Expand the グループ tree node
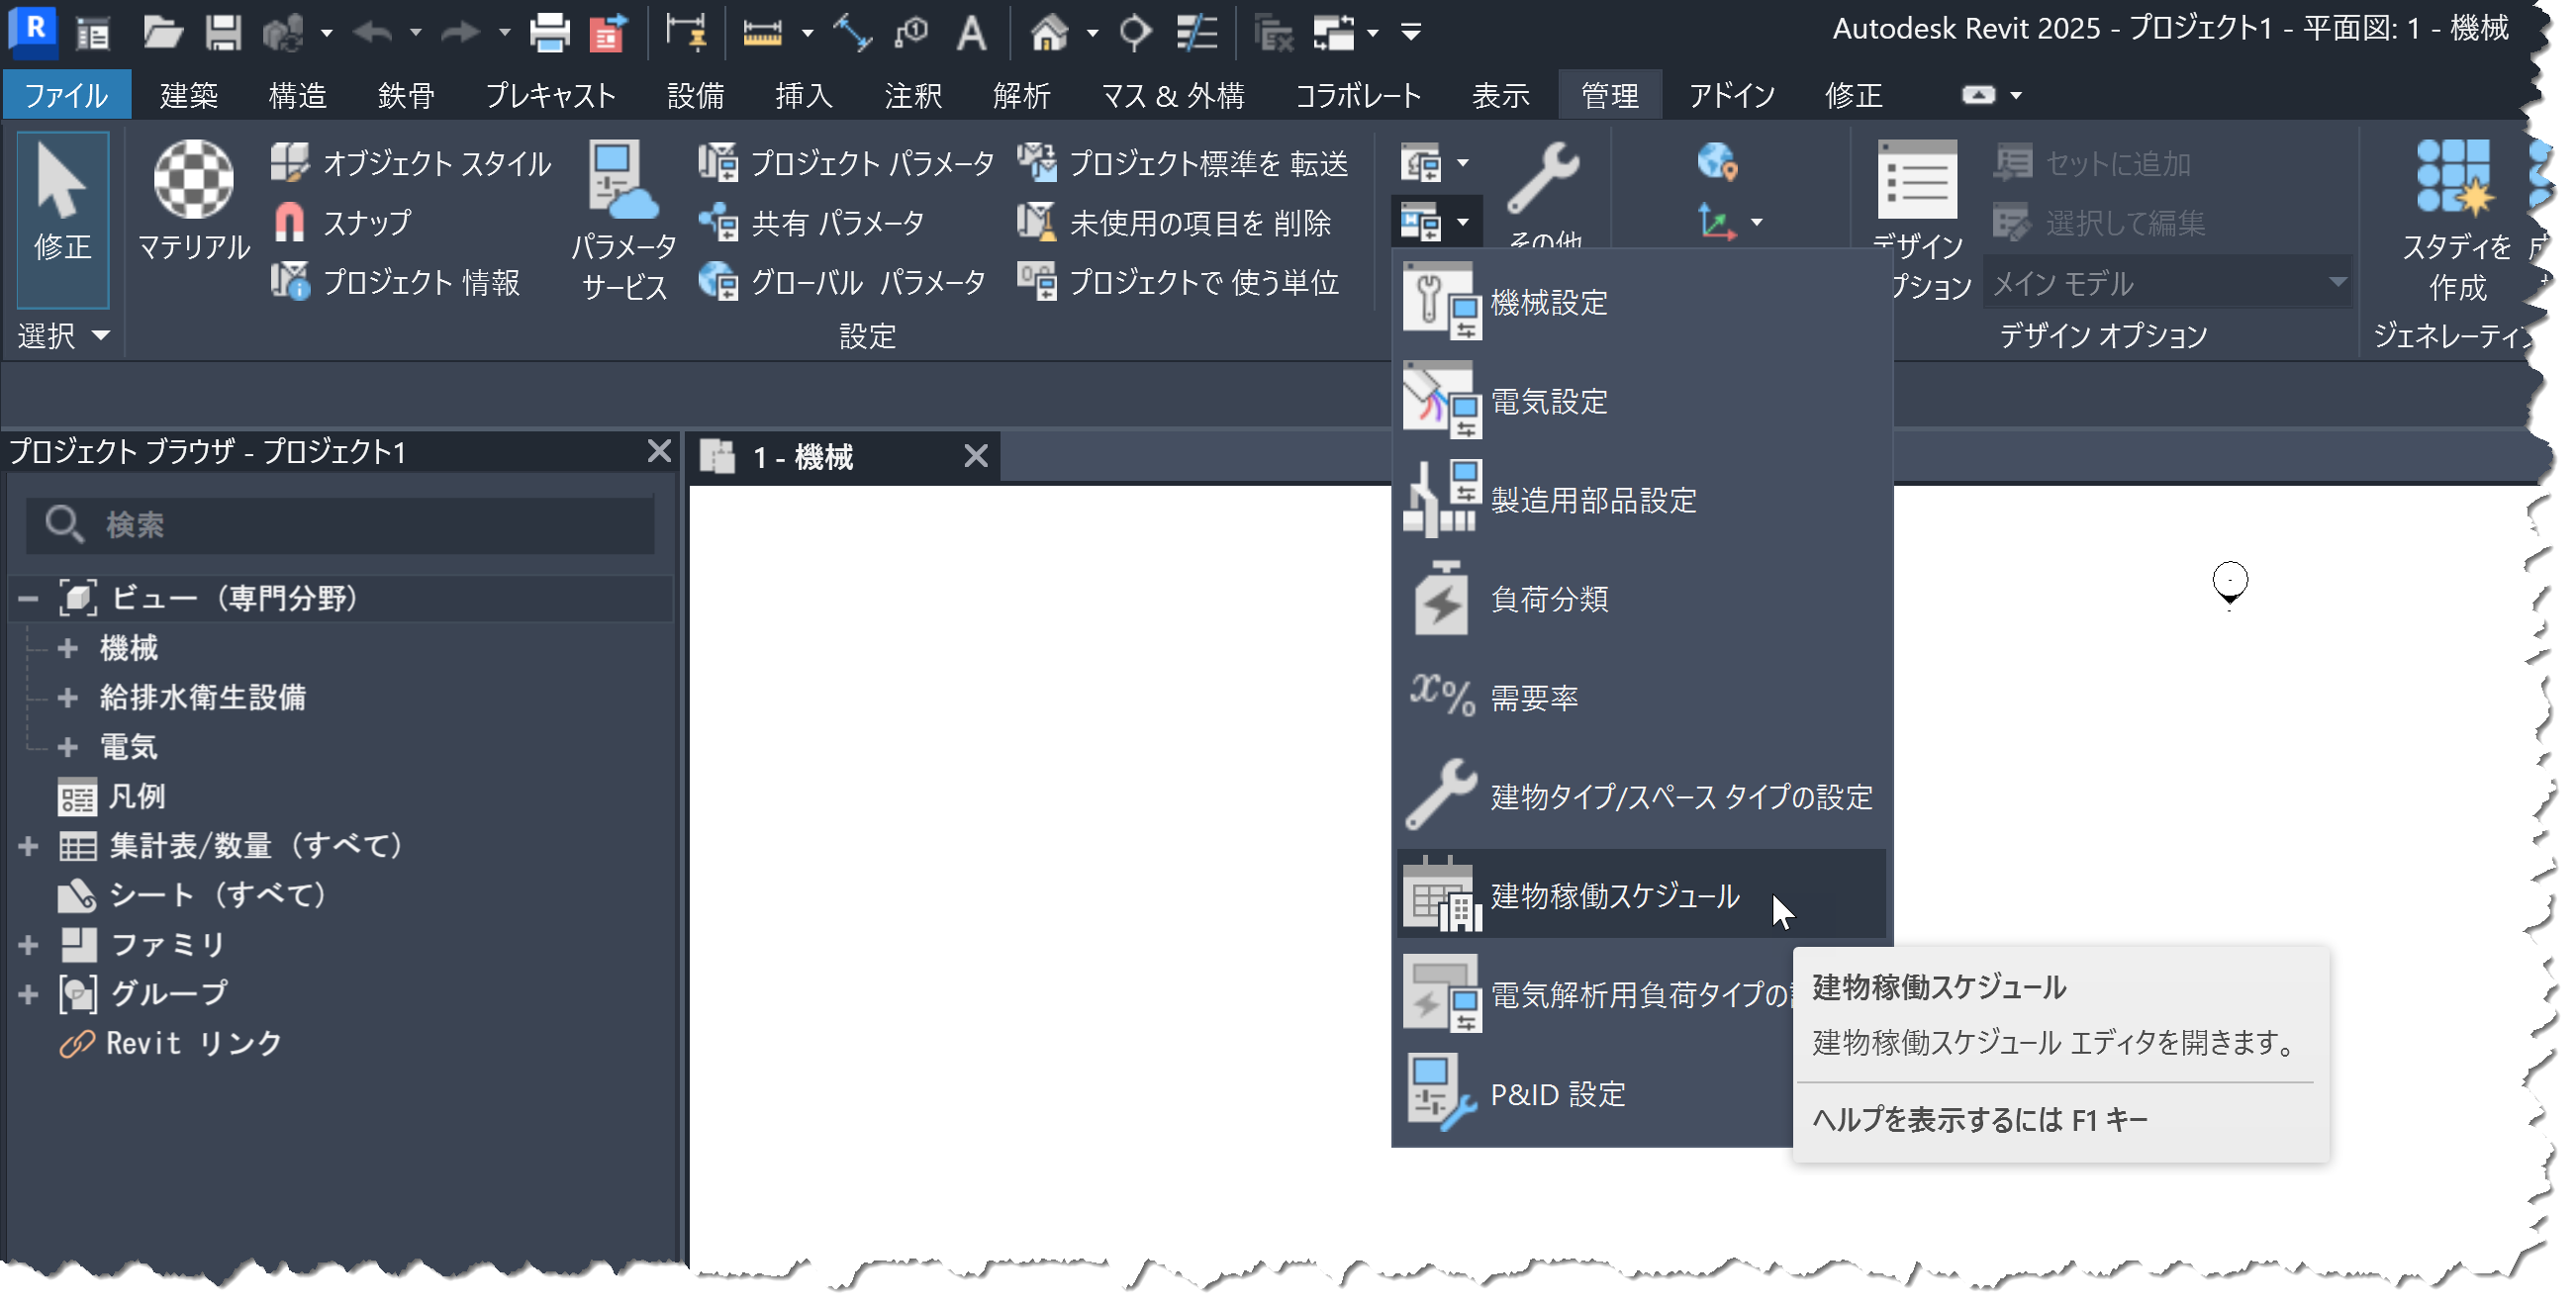Image resolution: width=2576 pixels, height=1307 pixels. coord(28,994)
